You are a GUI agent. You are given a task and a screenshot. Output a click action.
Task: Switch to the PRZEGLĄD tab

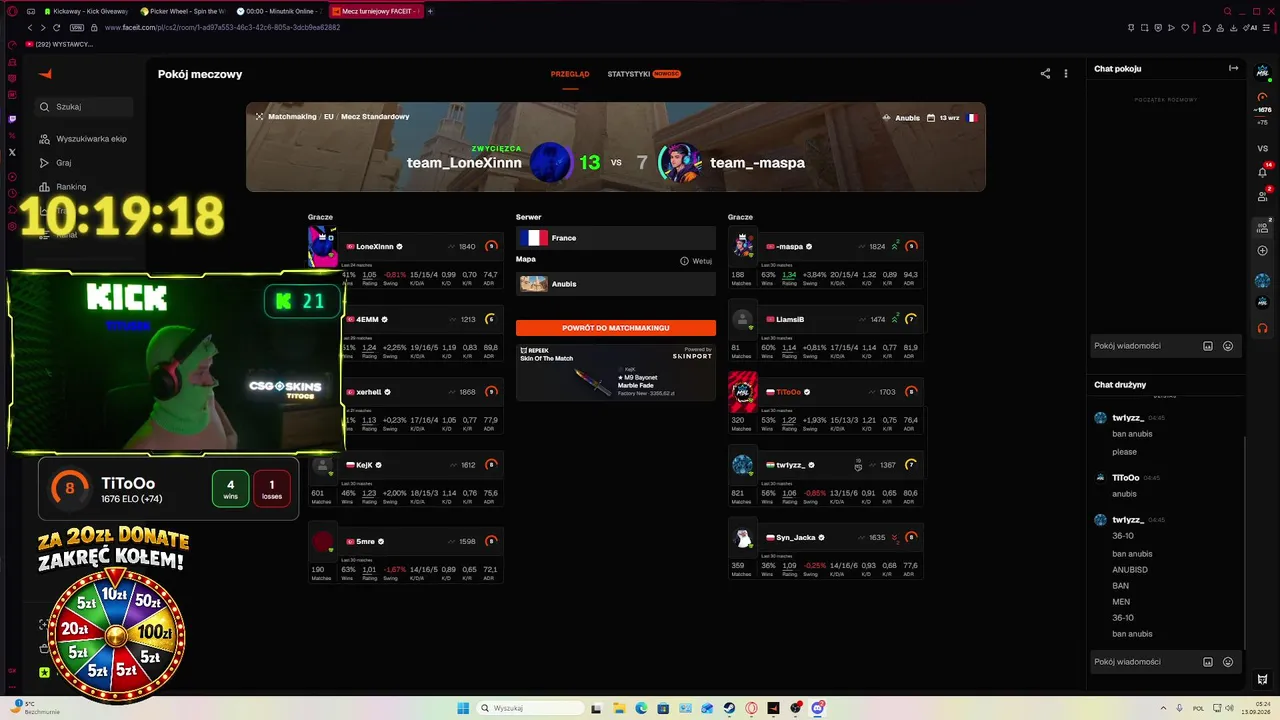tap(570, 74)
